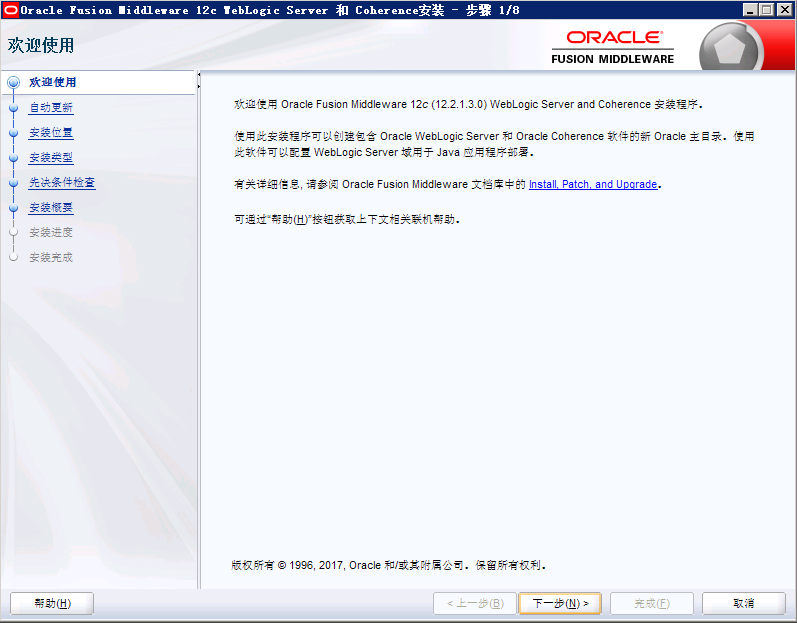797x623 pixels.
Task: Cancel installation with 取消 button
Action: pos(744,603)
